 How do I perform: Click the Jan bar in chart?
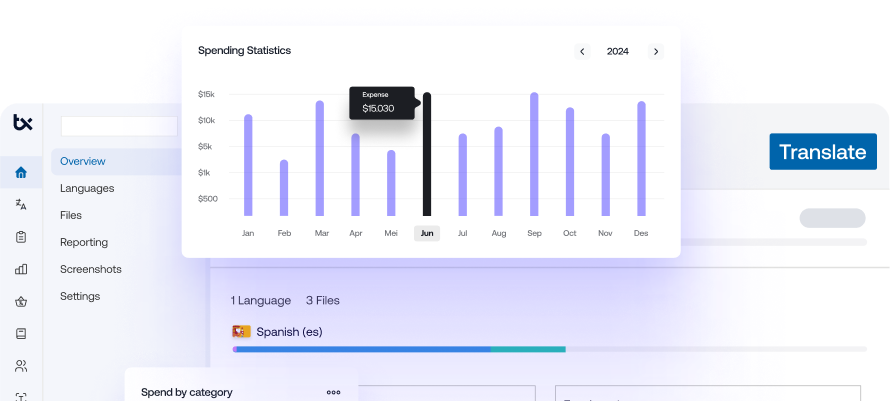pos(248,165)
